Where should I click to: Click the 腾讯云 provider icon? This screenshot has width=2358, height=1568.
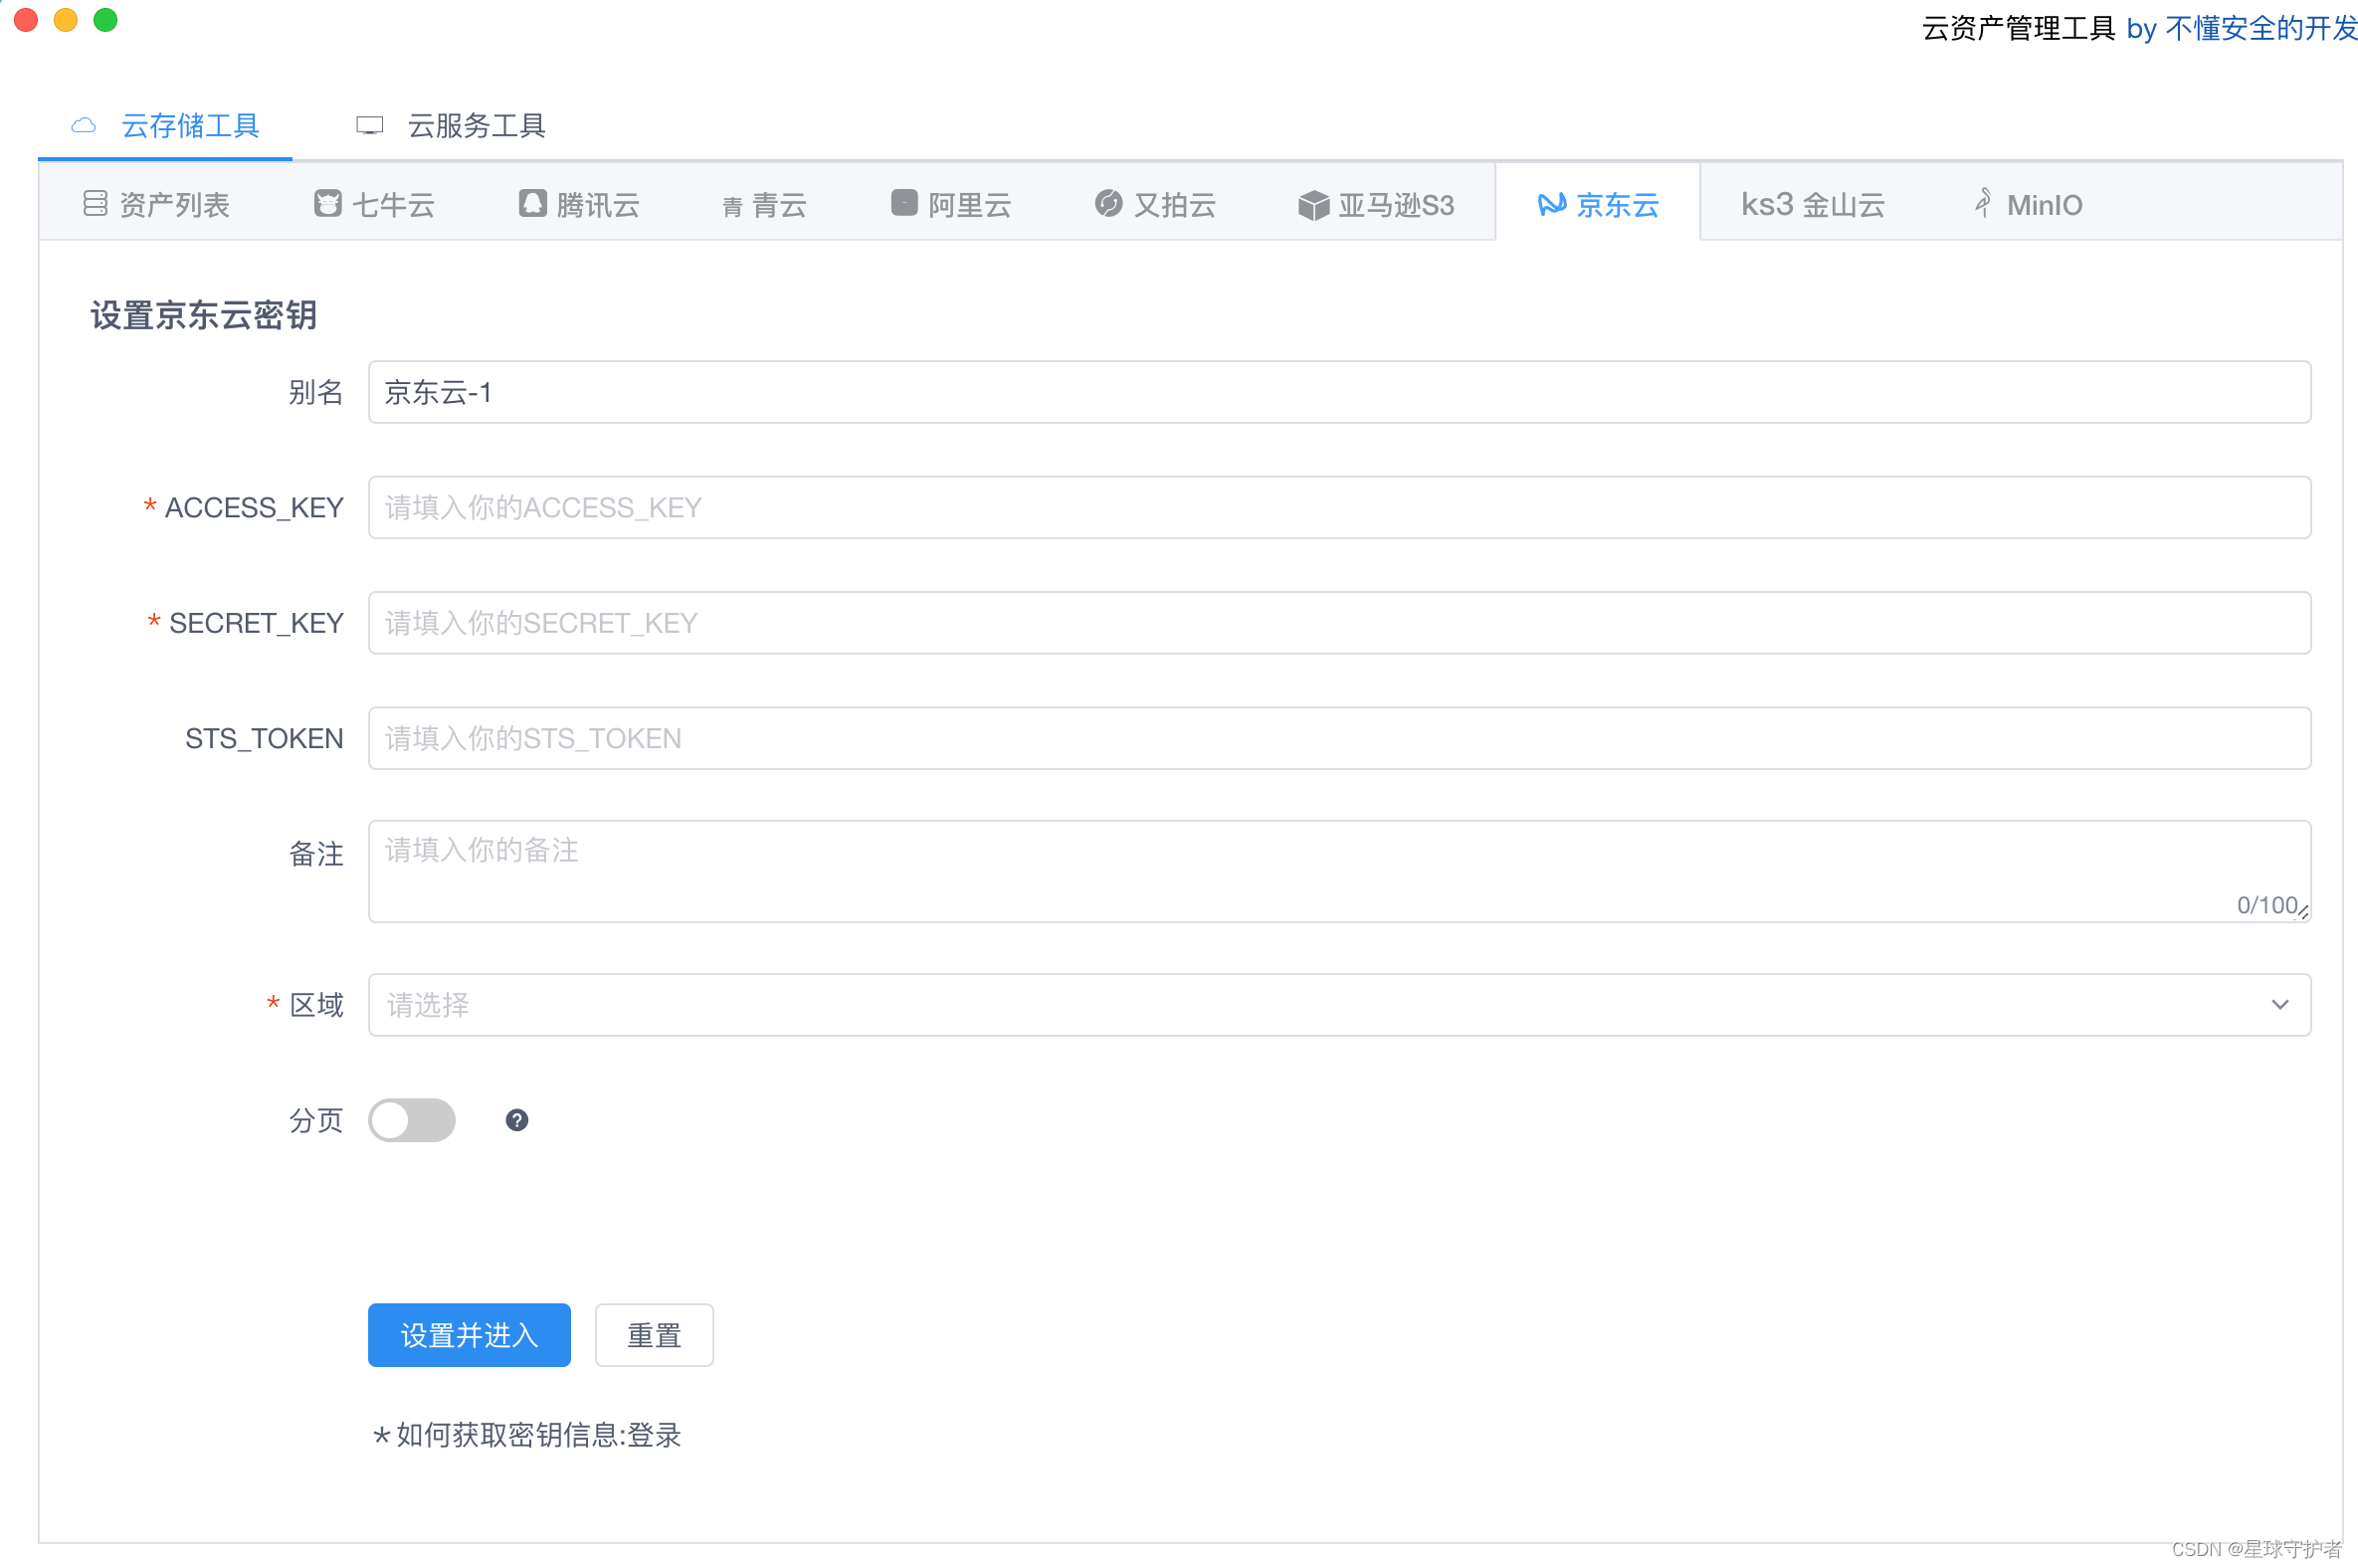click(x=532, y=204)
